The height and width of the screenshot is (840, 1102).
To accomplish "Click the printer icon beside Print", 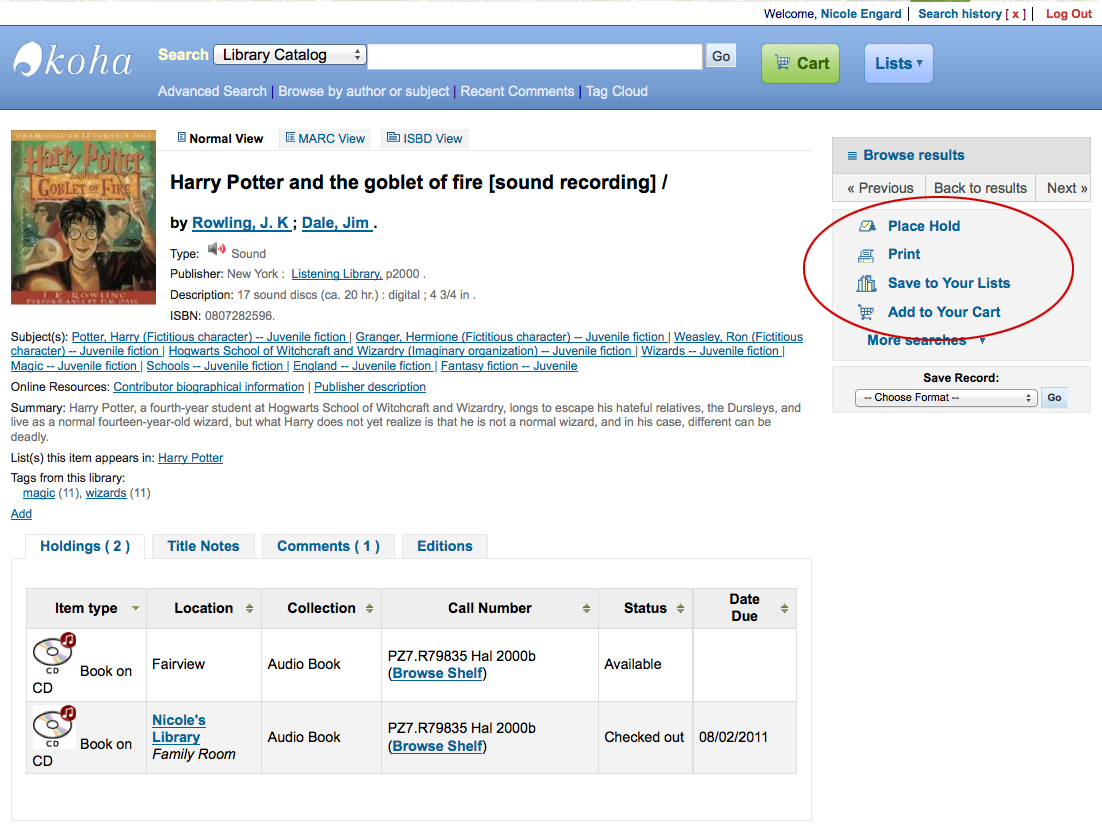I will pos(867,254).
